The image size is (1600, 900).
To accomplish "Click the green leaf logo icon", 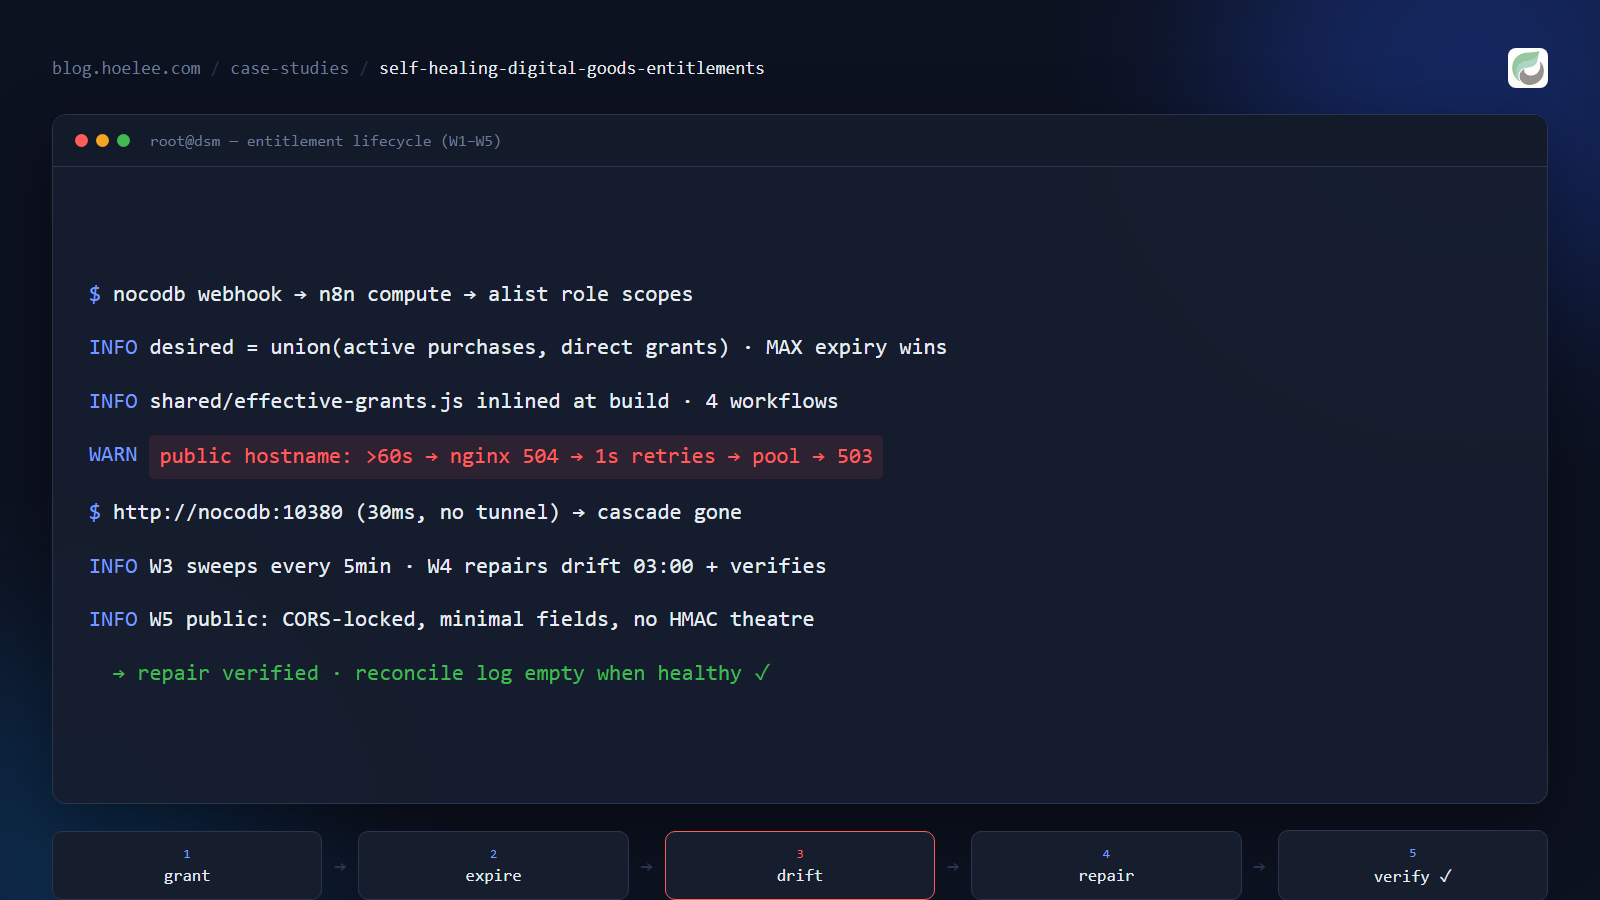I will click(1527, 68).
